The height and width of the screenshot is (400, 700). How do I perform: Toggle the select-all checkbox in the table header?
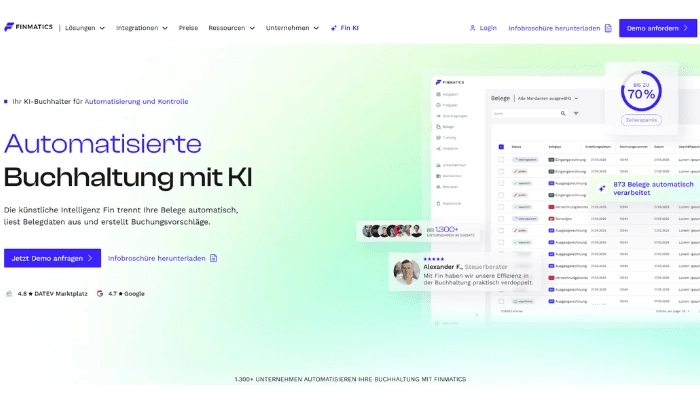[x=501, y=147]
